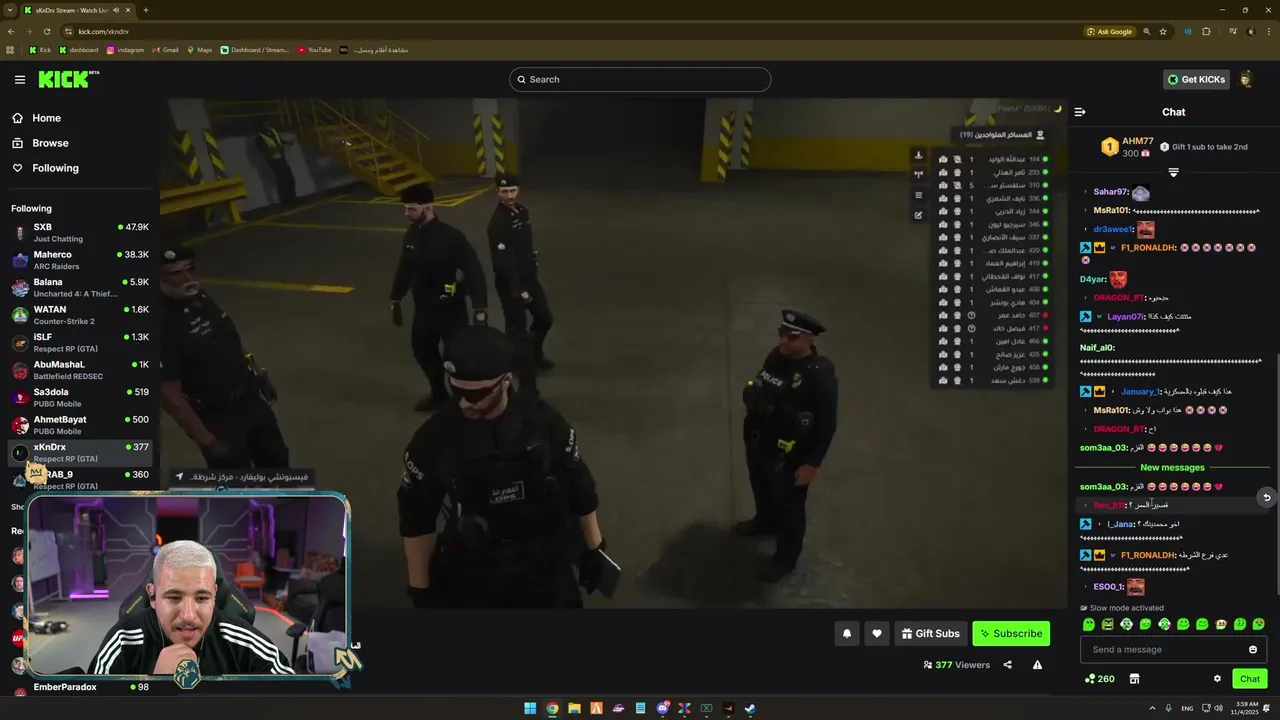
Task: Open the instagram bookmark
Action: click(125, 49)
